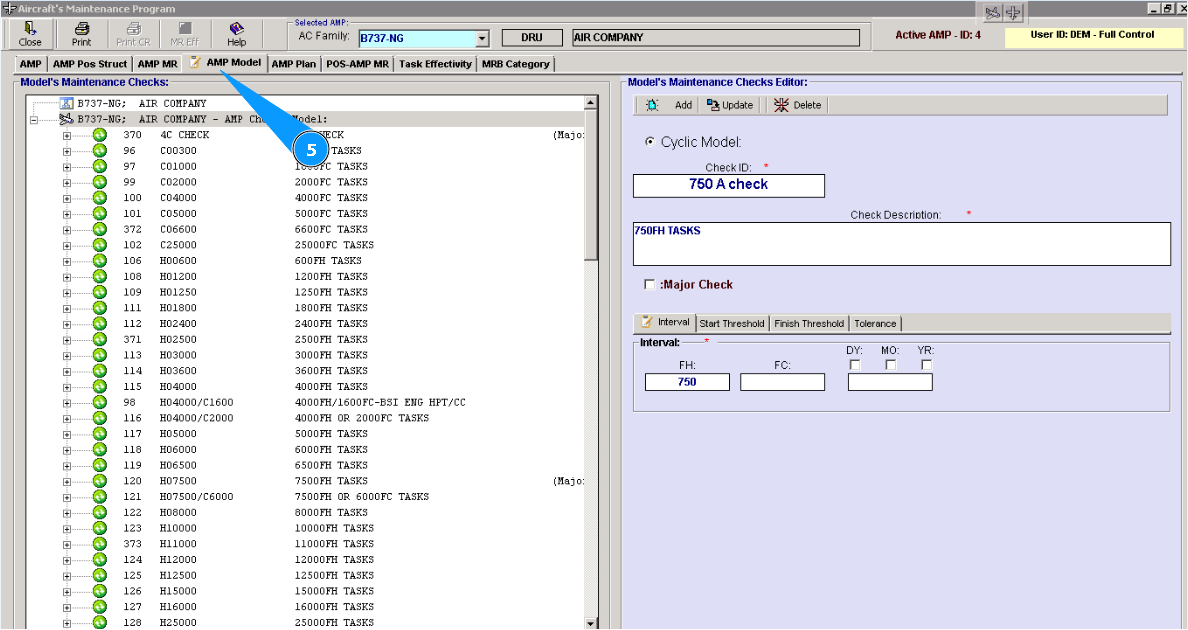Click green icon of H01200 check
Viewport: 1188px width, 630px height.
pyautogui.click(x=99, y=276)
